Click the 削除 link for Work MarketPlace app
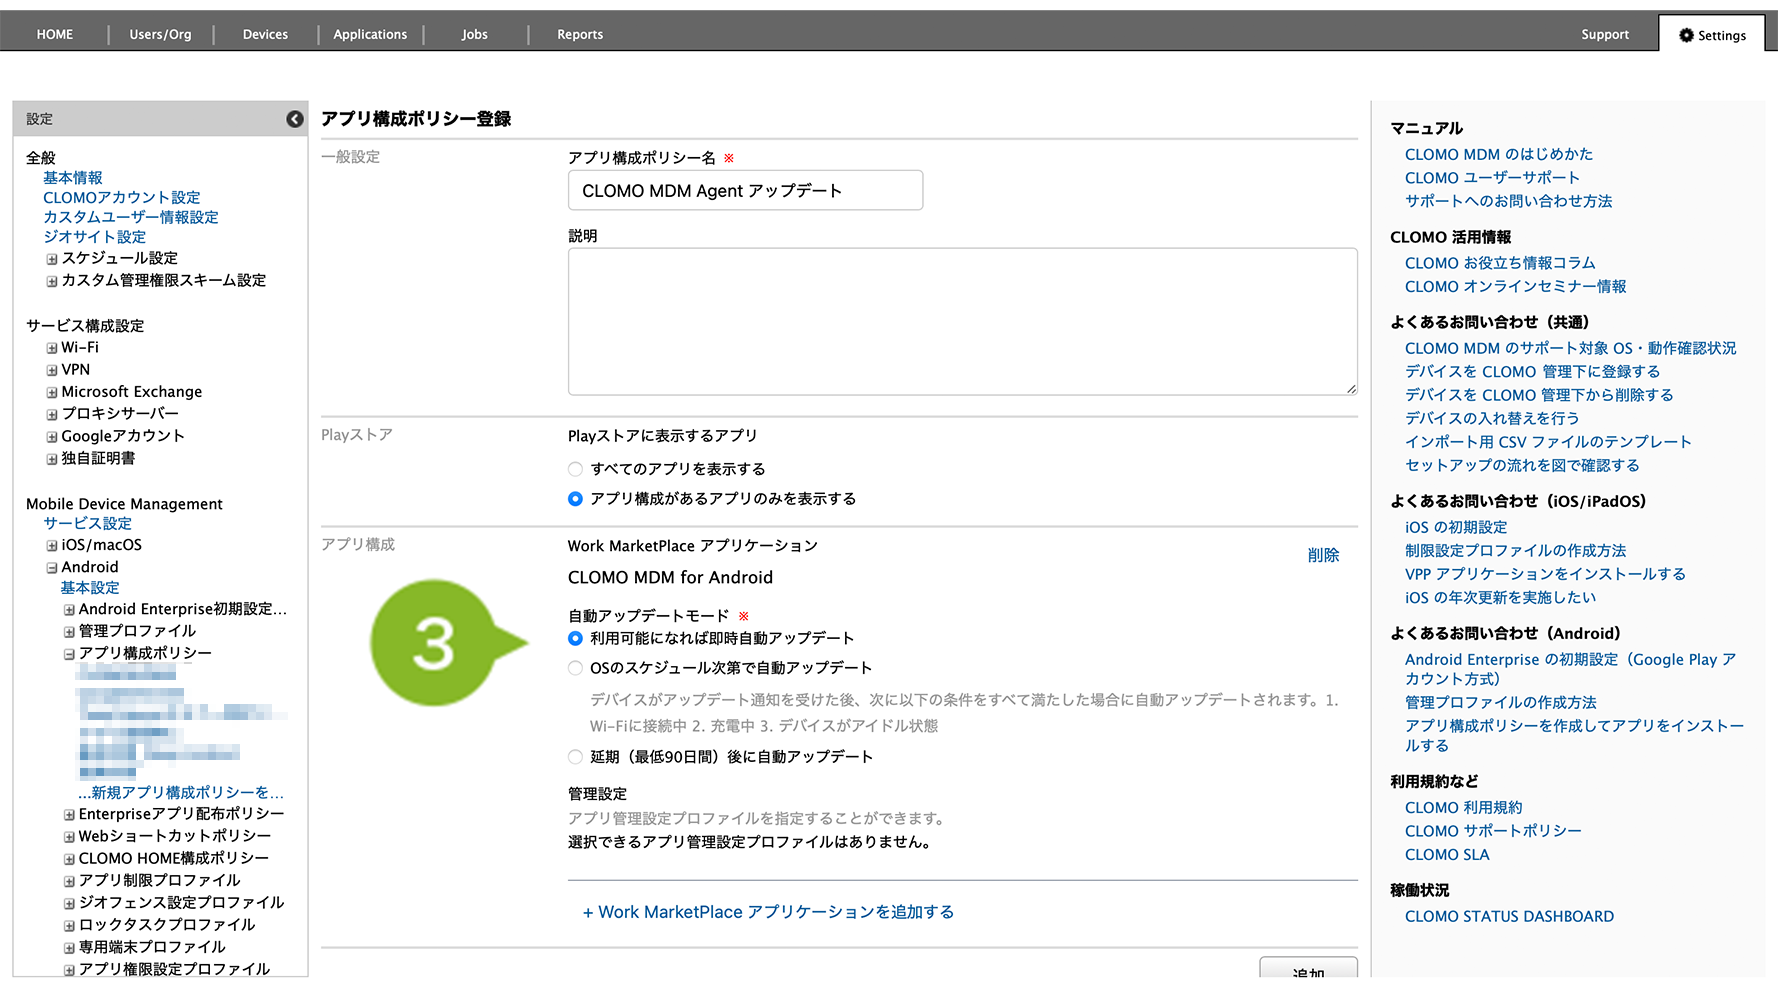Image resolution: width=1778 pixels, height=1000 pixels. pos(1323,555)
